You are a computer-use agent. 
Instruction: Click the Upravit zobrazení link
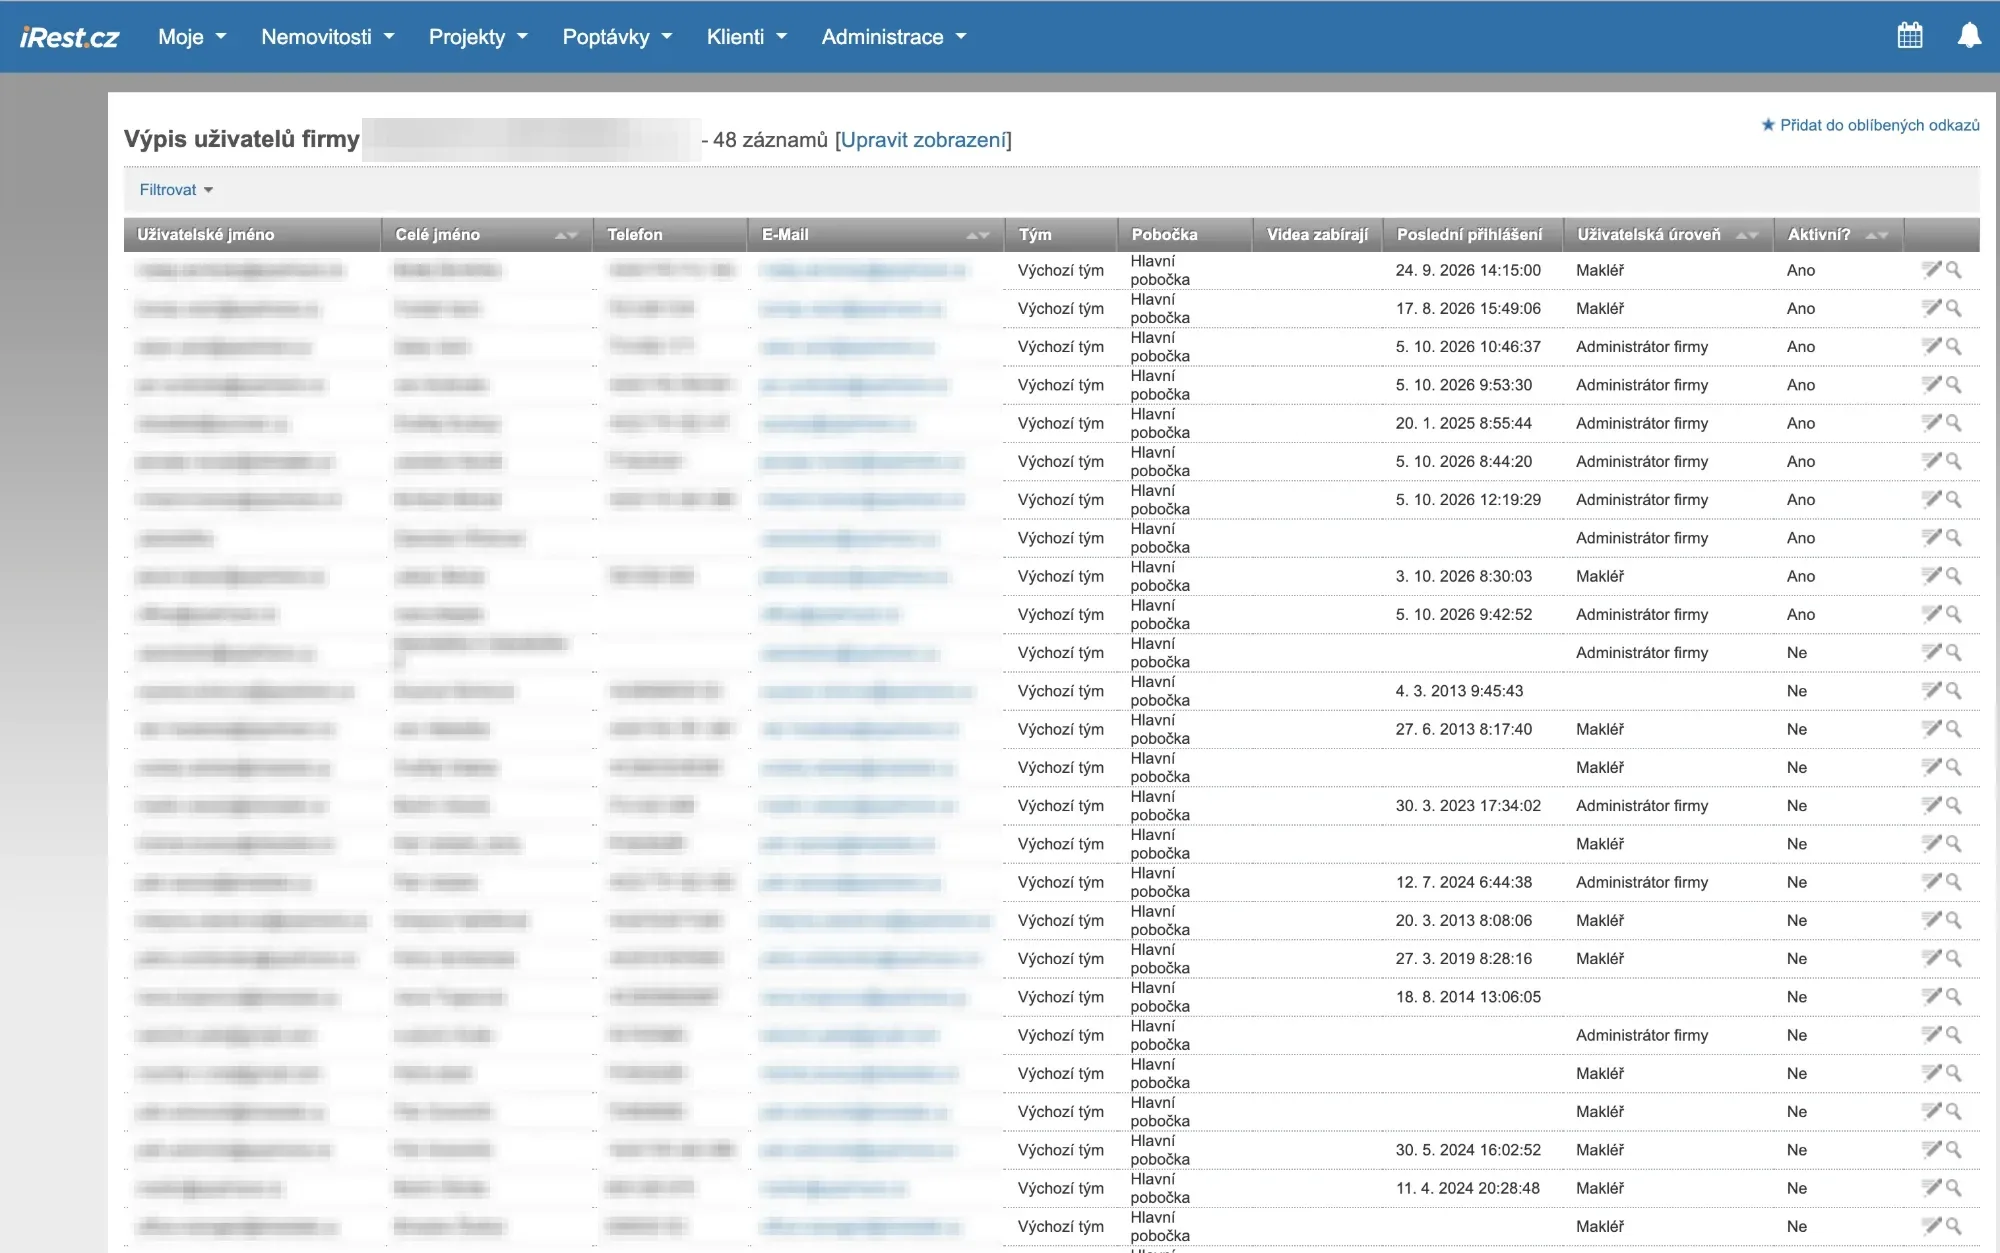pos(923,140)
